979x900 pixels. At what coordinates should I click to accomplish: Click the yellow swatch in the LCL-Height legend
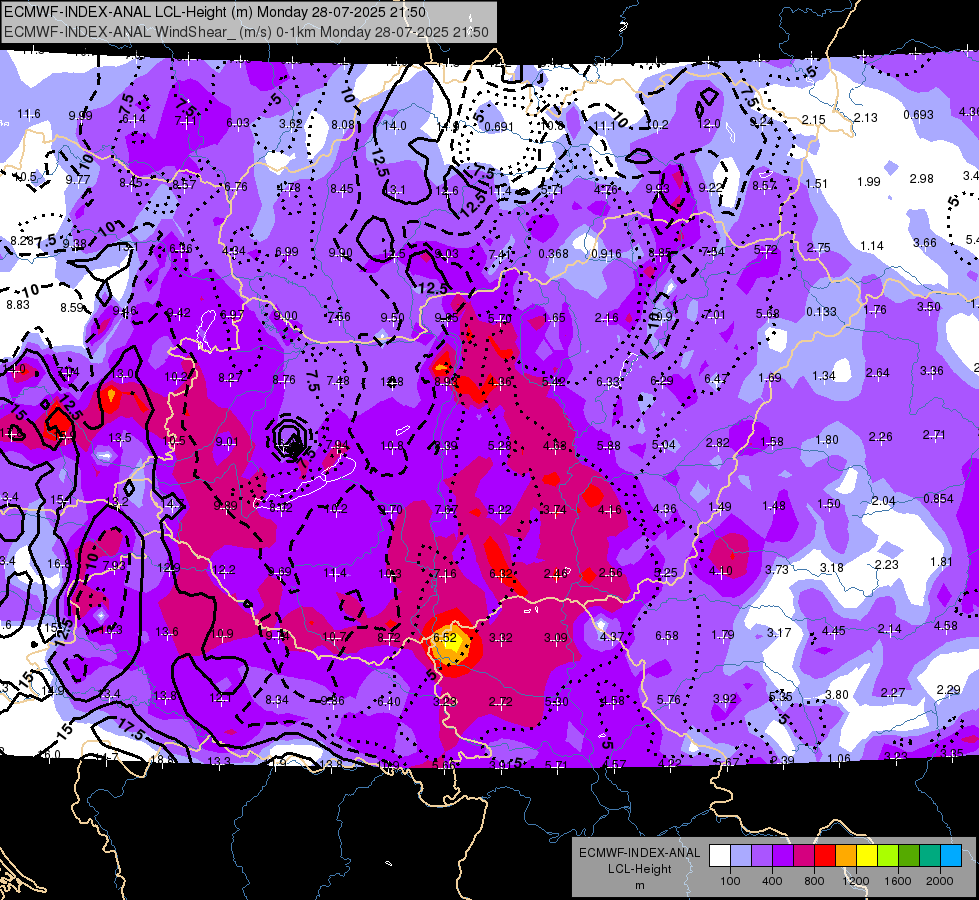(867, 856)
